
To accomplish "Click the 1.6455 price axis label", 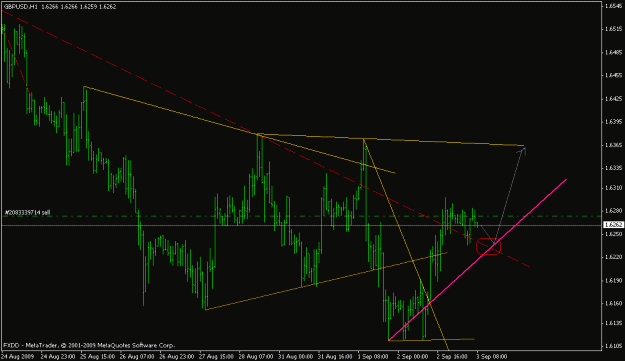I will (614, 75).
